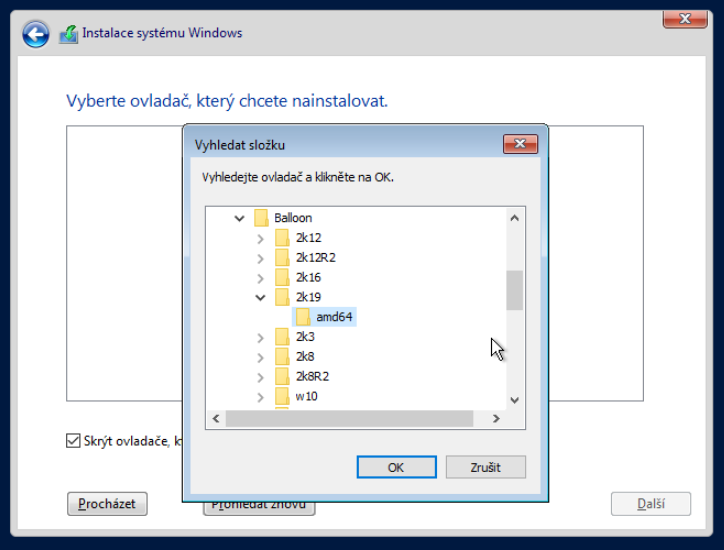The image size is (724, 550).
Task: Click the 2k12 folder icon
Action: pyautogui.click(x=282, y=238)
